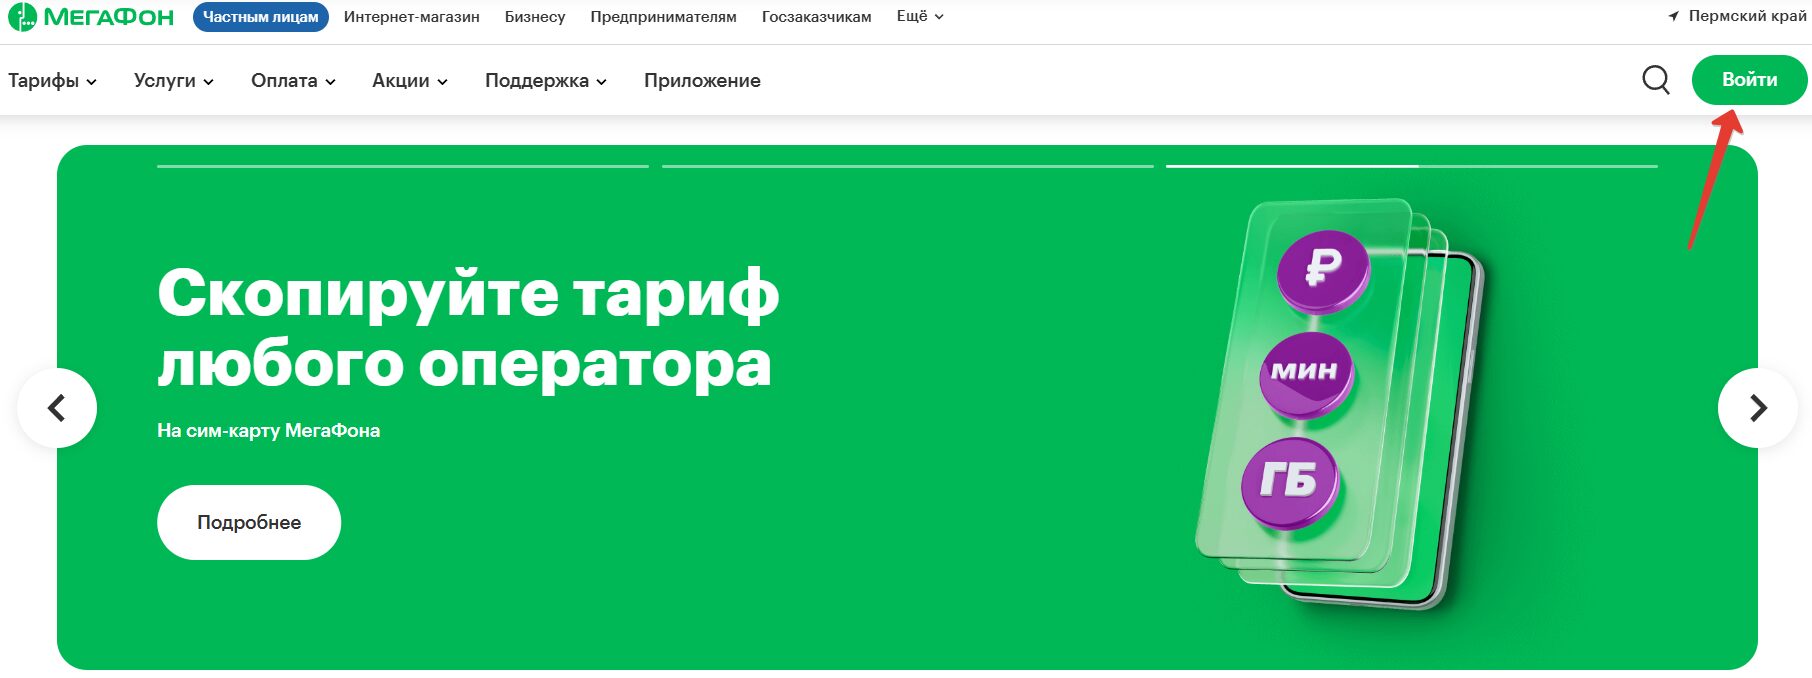Switch to the Бизнесу section
Viewport: 1812px width, 678px height.
coord(535,17)
